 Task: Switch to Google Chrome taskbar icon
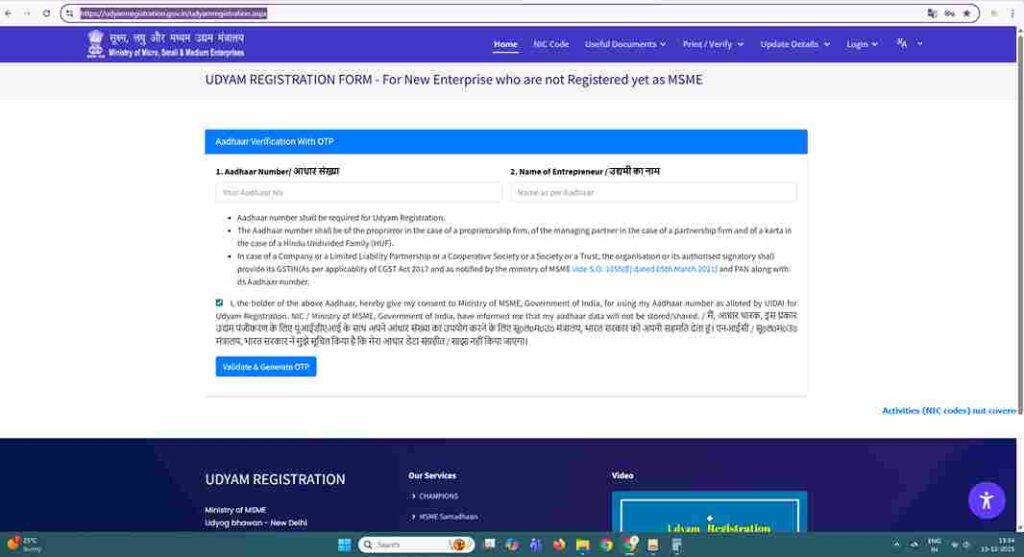606,545
